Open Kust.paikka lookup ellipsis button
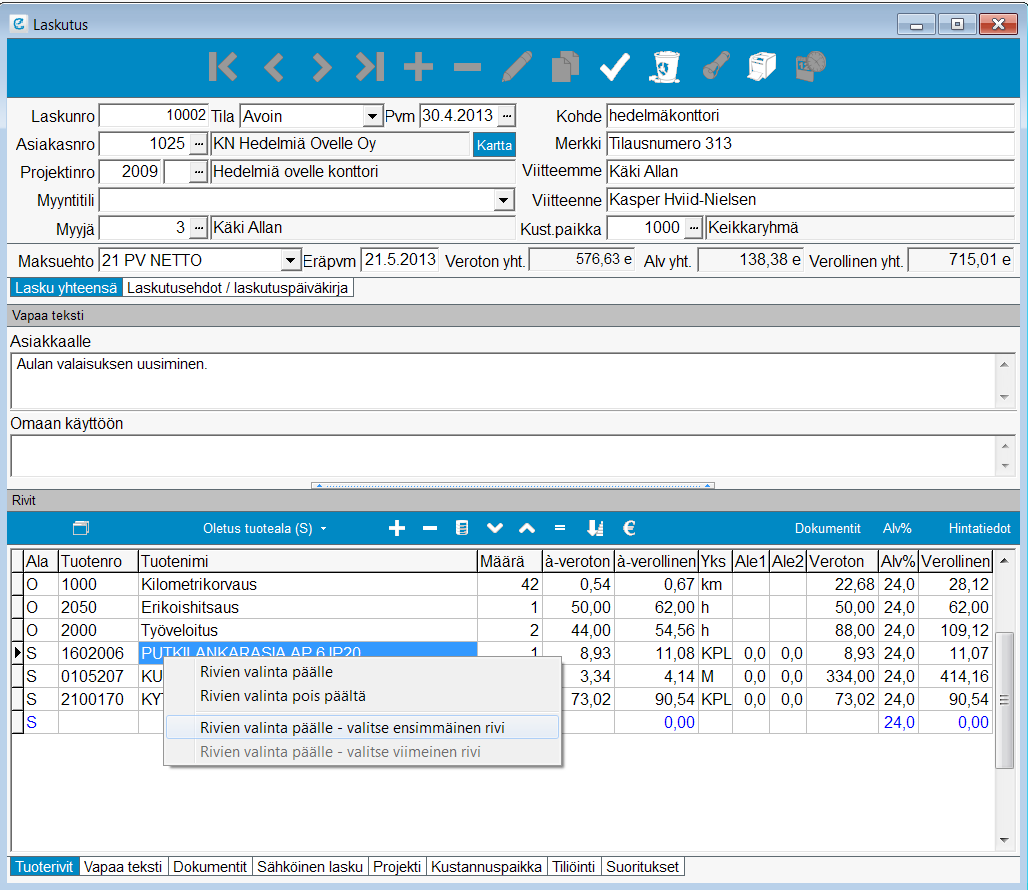The image size is (1028, 890). click(694, 228)
